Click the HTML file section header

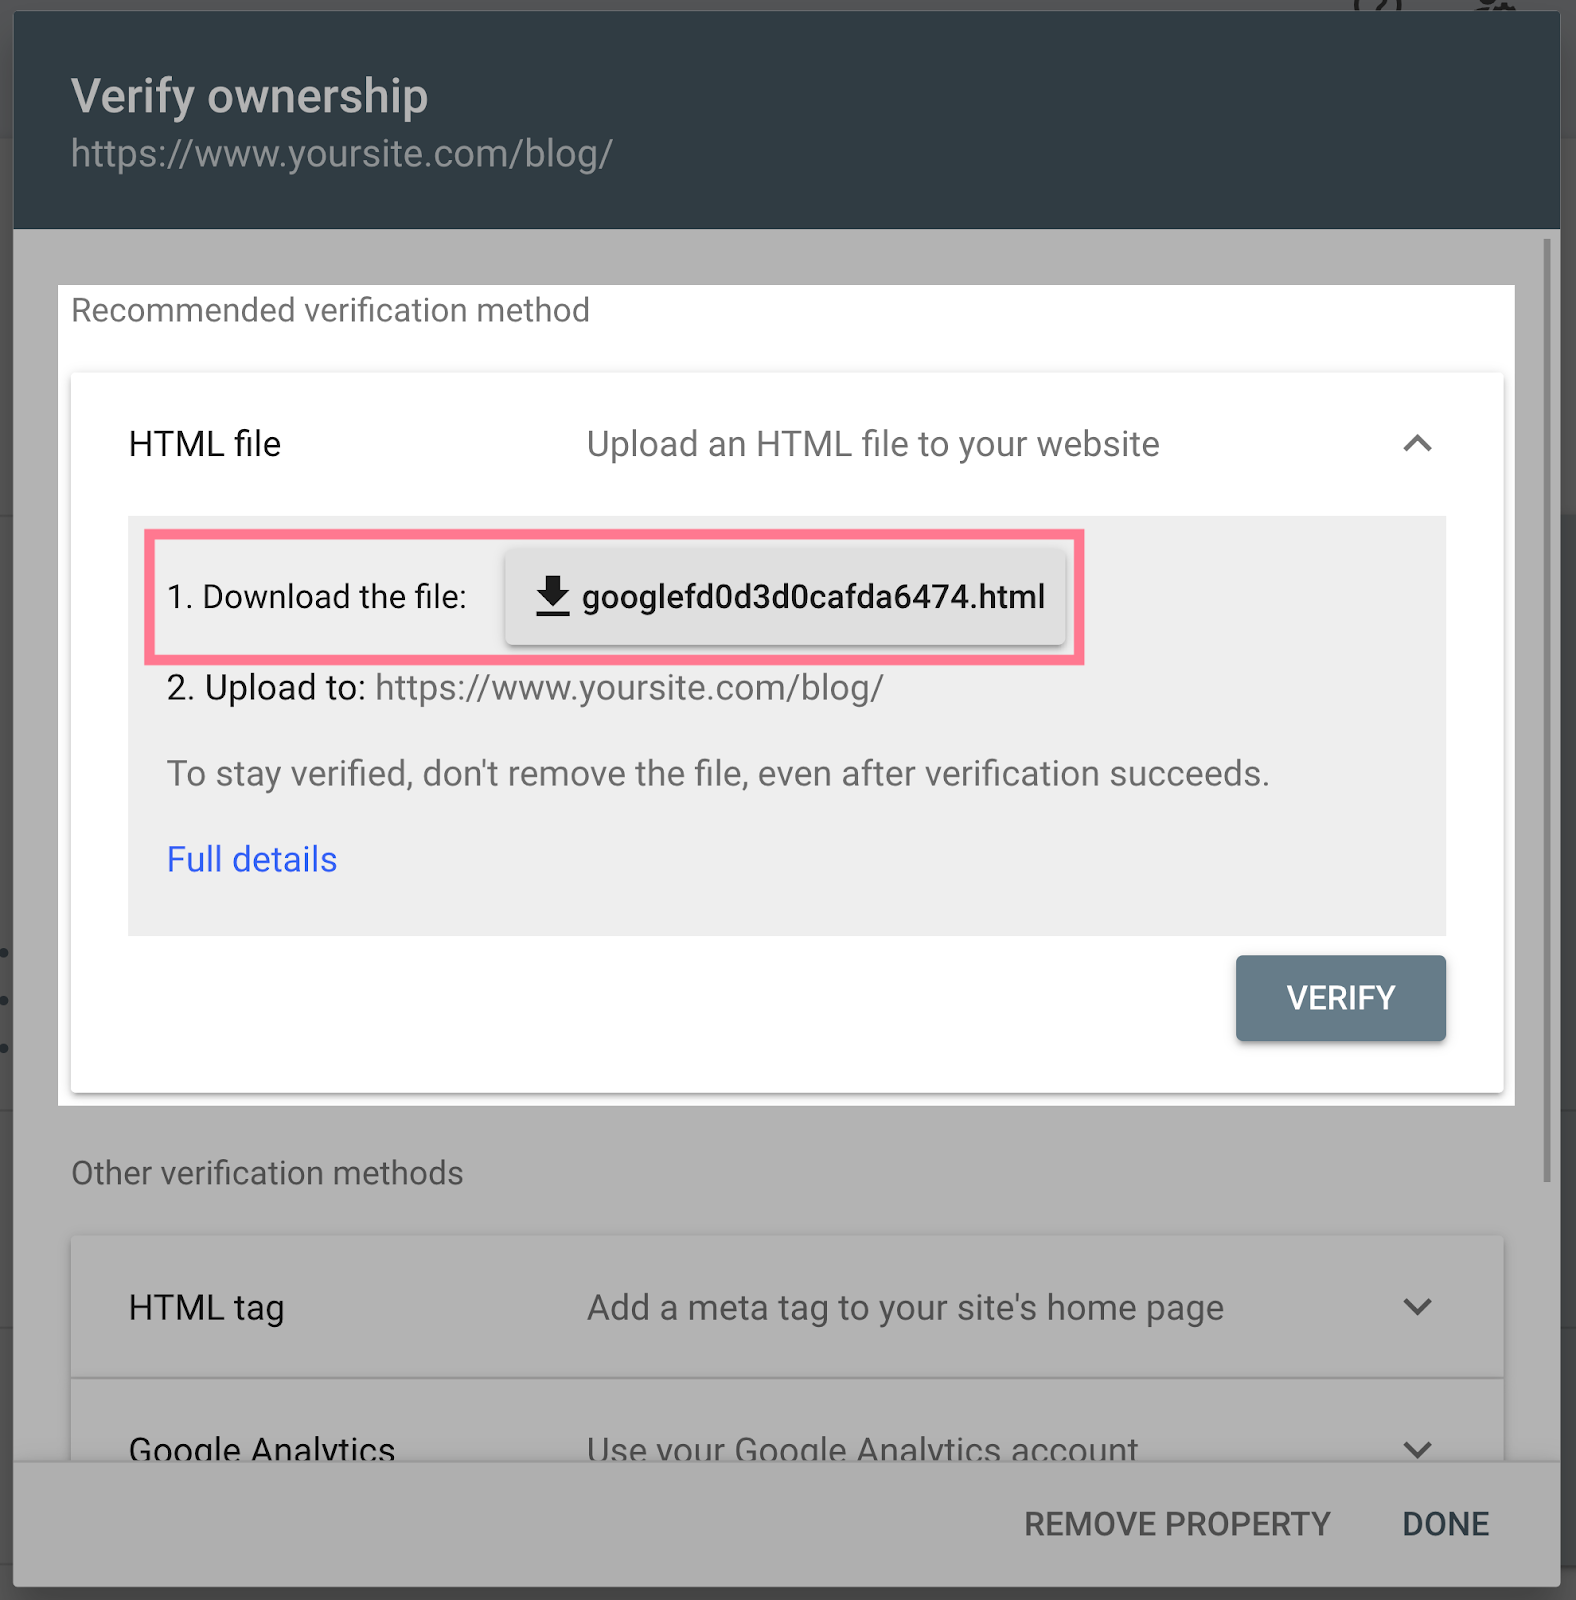point(700,444)
